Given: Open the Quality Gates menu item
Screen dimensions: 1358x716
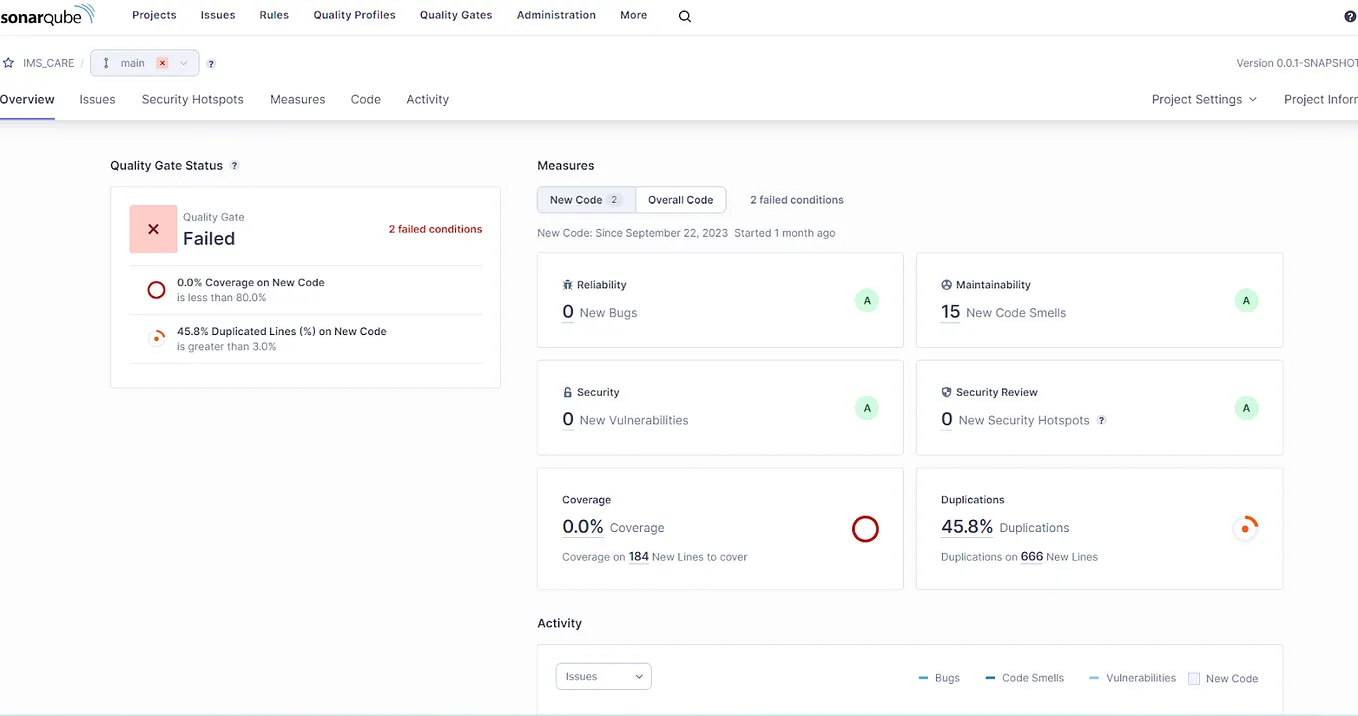Looking at the screenshot, I should pyautogui.click(x=455, y=15).
